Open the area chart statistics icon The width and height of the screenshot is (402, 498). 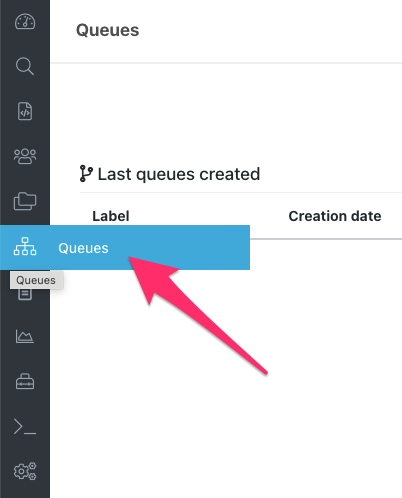point(25,336)
